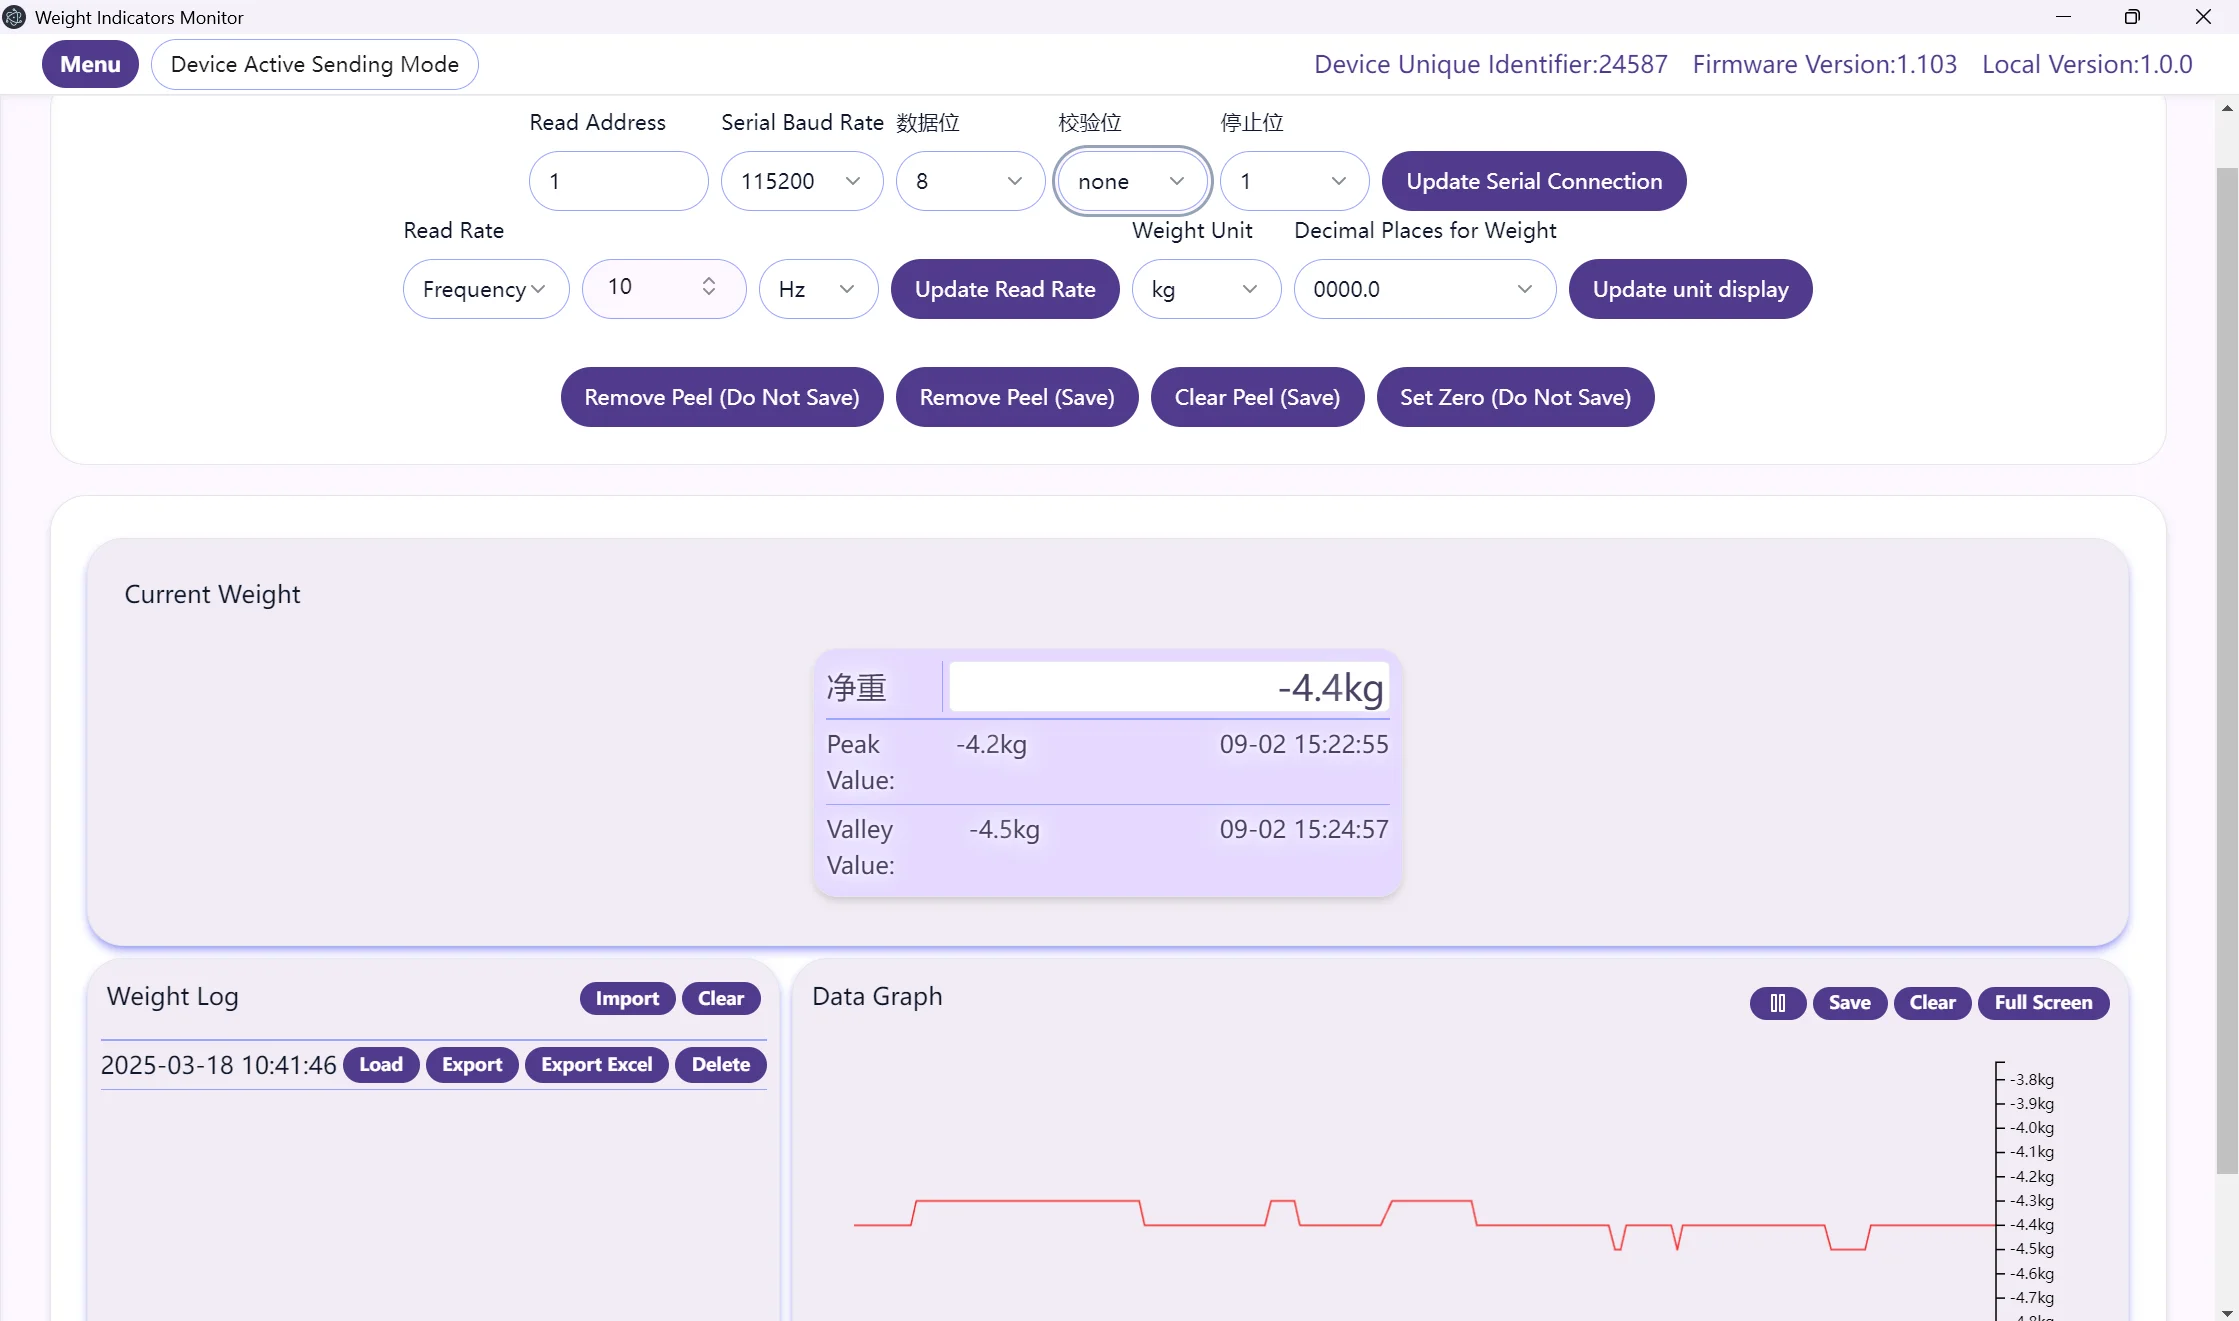Click Update Serial Connection button
This screenshot has width=2239, height=1321.
pyautogui.click(x=1533, y=181)
